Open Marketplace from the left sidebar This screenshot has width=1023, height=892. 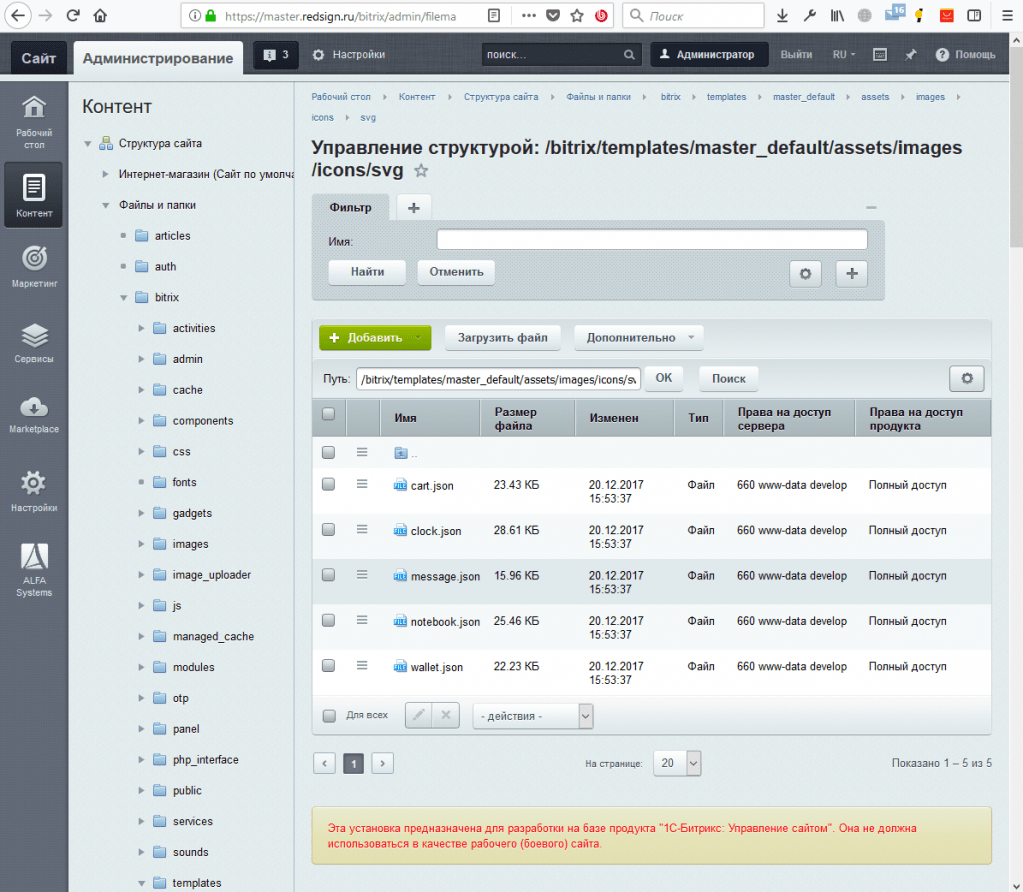pyautogui.click(x=34, y=415)
